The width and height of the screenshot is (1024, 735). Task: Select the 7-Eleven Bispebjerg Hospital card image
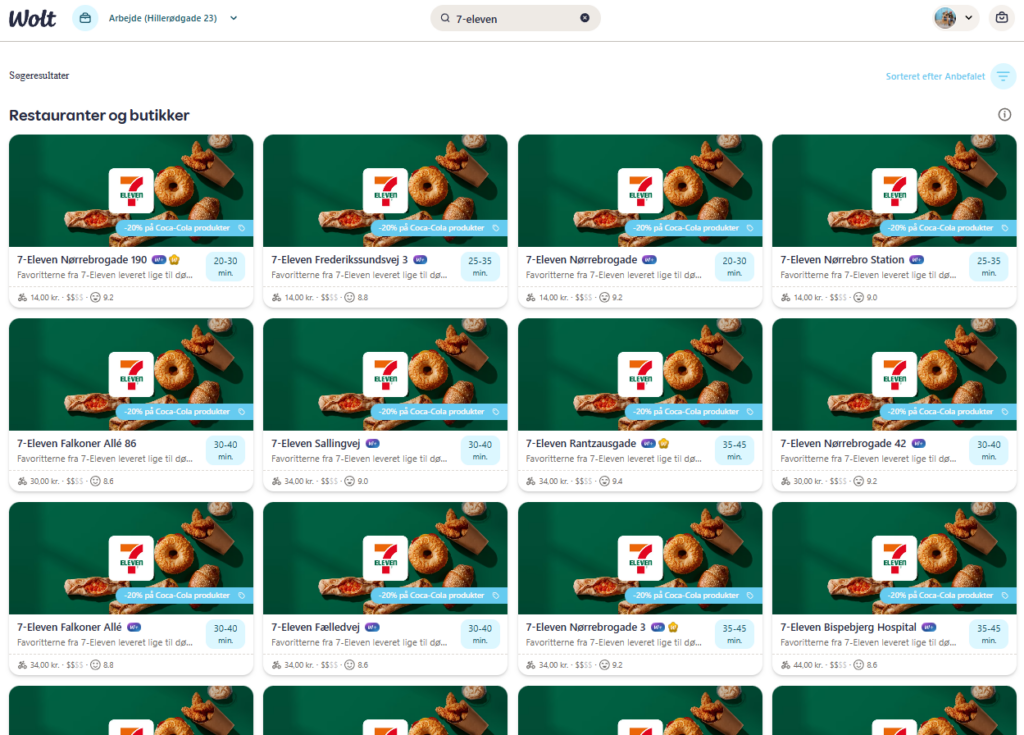894,558
